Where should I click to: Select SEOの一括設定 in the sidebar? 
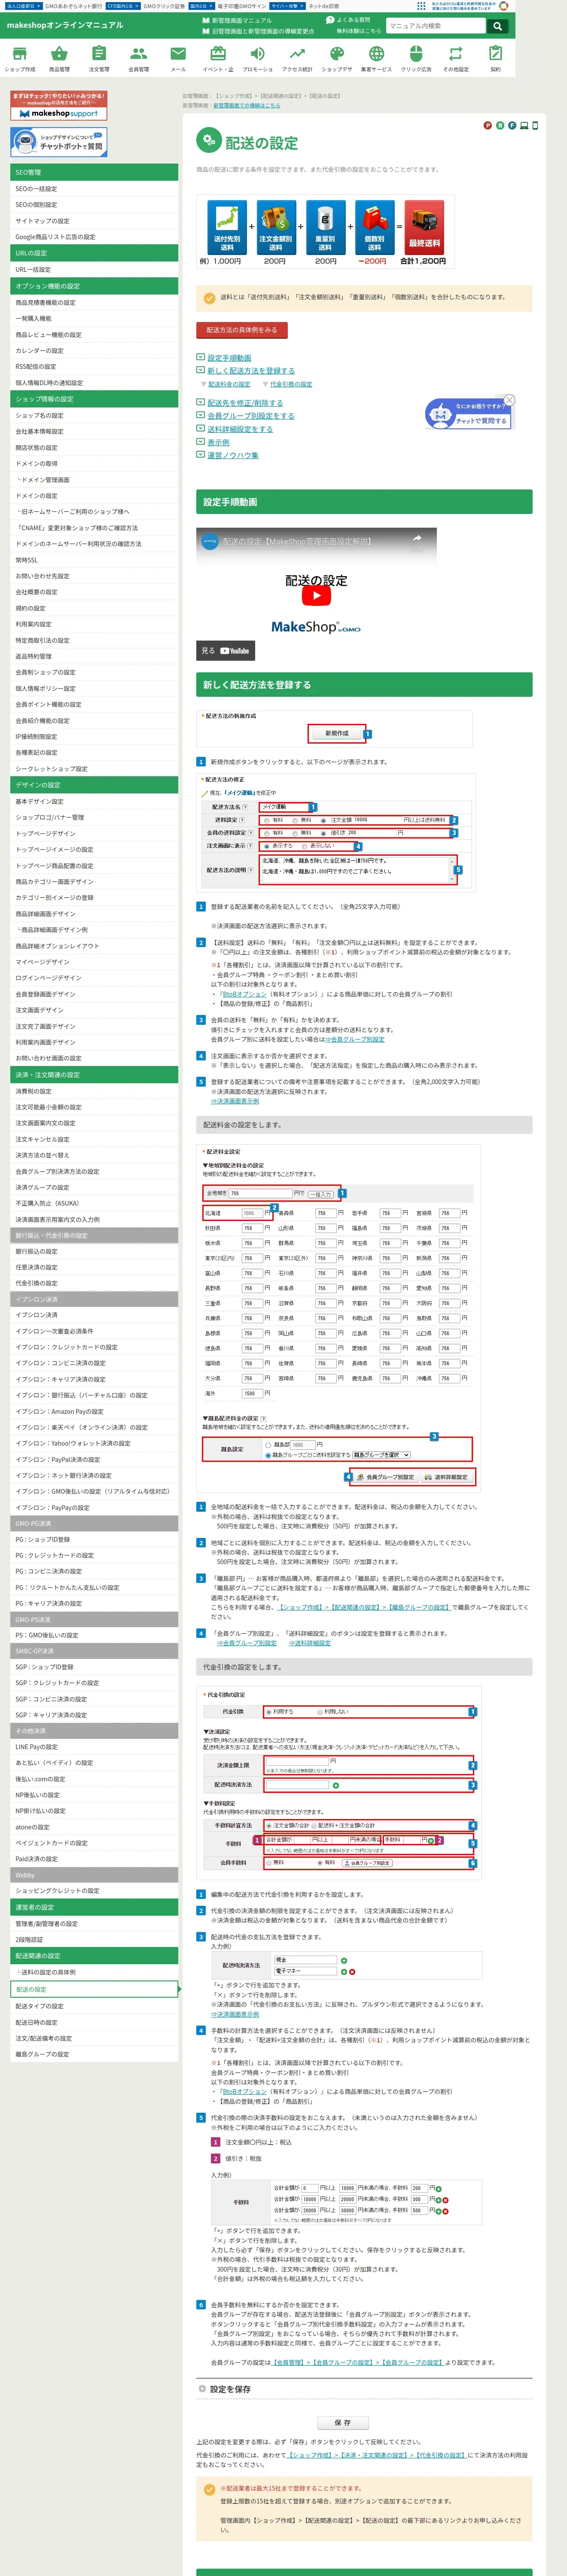pyautogui.click(x=94, y=189)
